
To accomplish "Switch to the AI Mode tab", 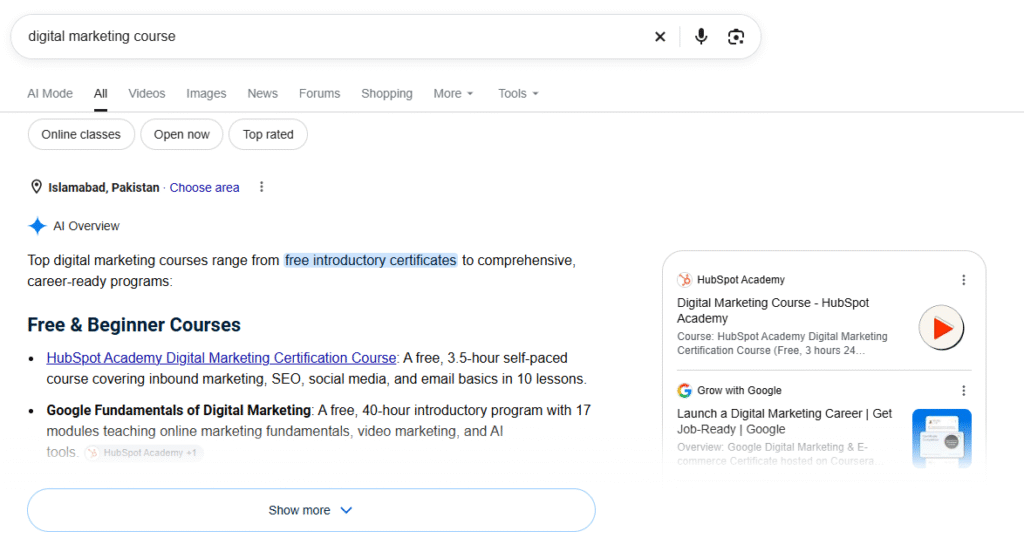I will coord(50,93).
